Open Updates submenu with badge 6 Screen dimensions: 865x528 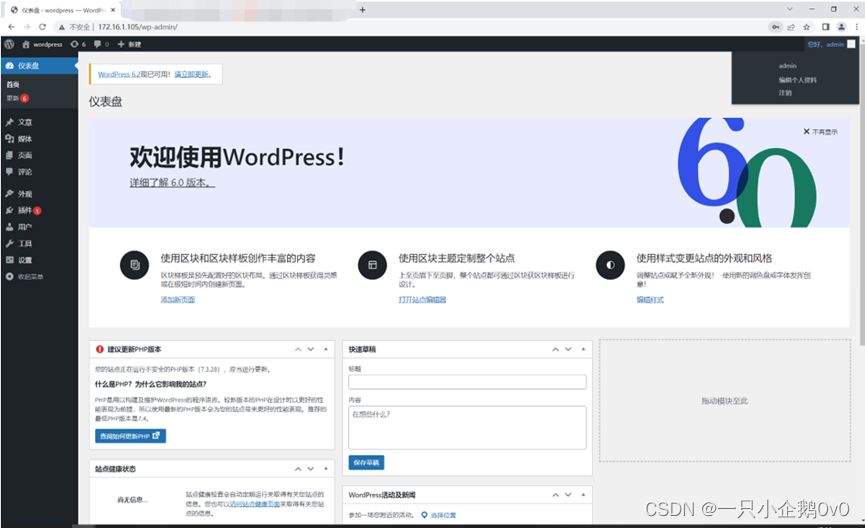(x=18, y=98)
